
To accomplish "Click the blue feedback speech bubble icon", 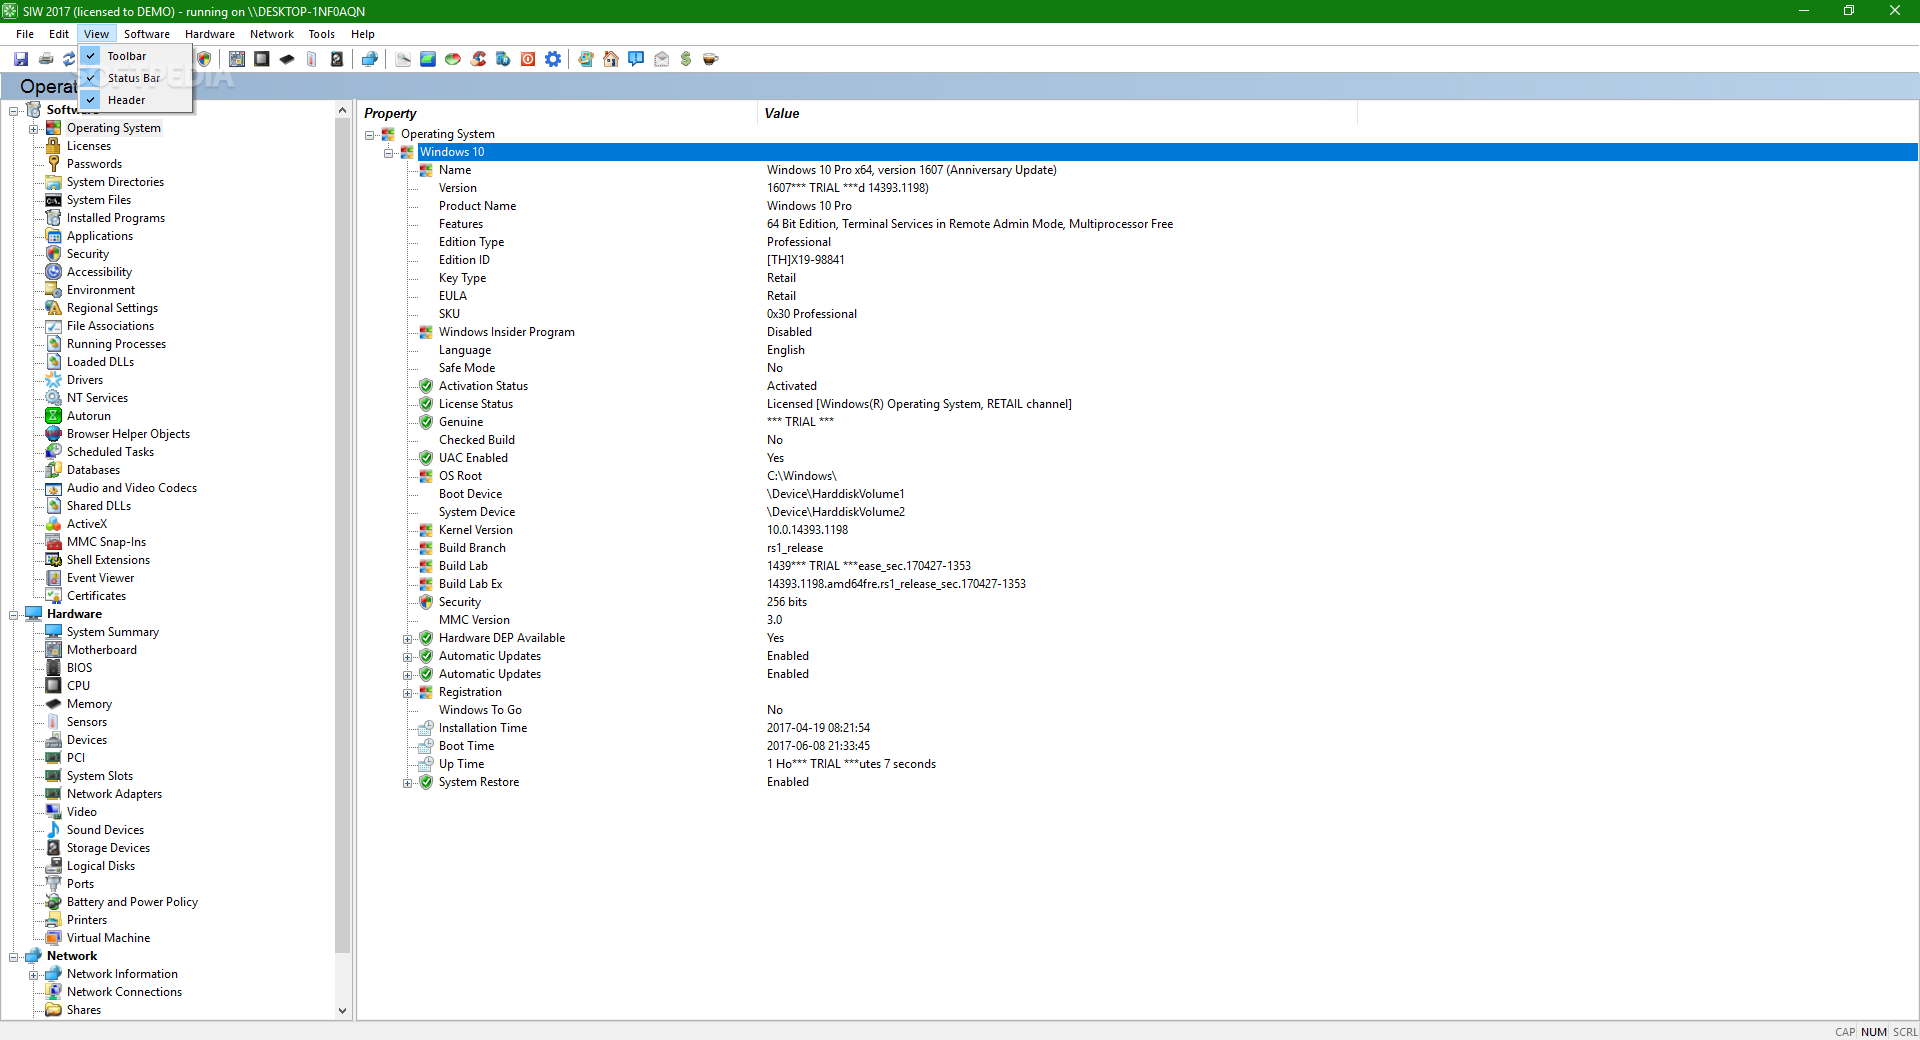I will coord(636,59).
